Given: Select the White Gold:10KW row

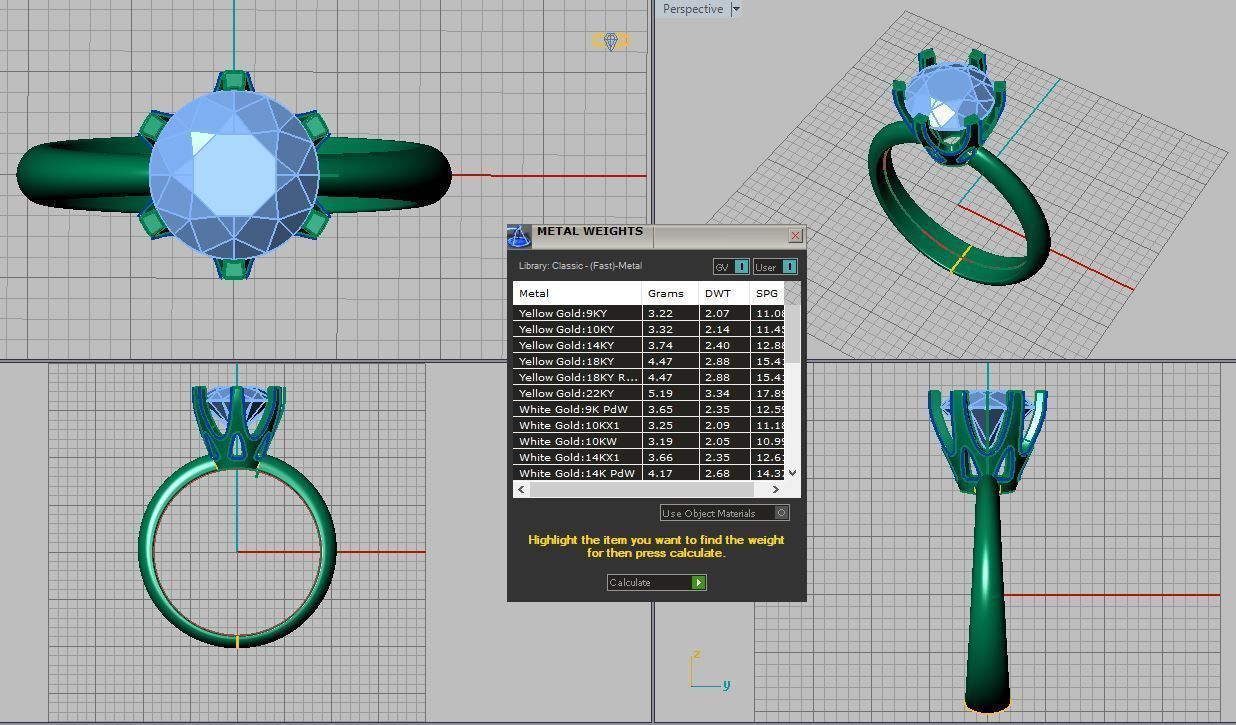Looking at the screenshot, I should coord(649,441).
